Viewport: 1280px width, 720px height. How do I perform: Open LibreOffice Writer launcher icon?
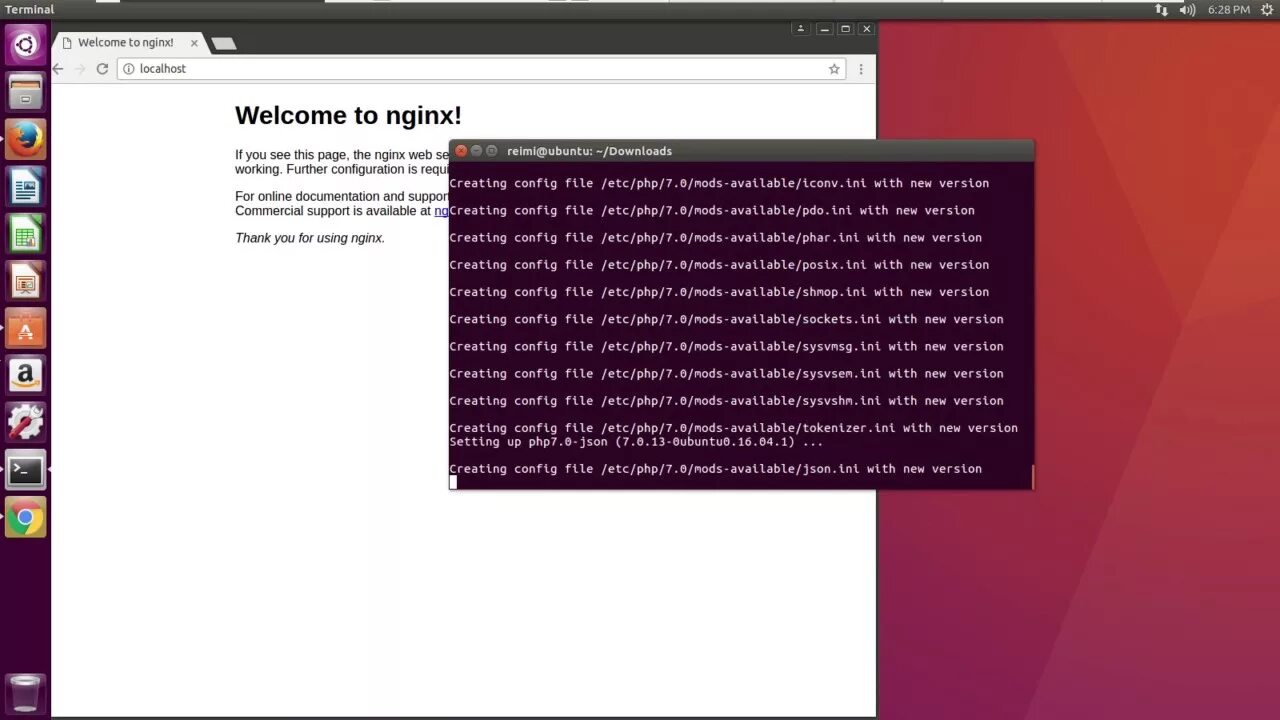point(25,187)
